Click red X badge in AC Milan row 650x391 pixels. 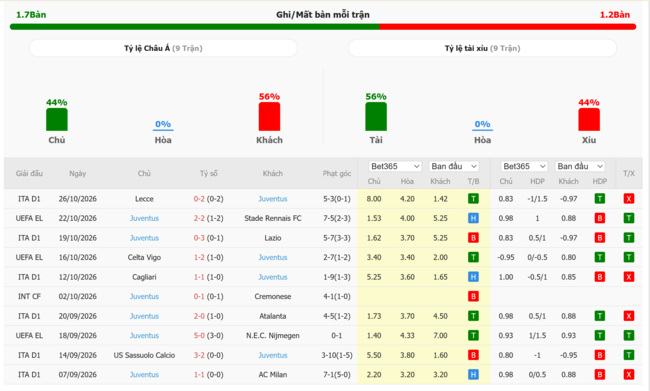629,374
